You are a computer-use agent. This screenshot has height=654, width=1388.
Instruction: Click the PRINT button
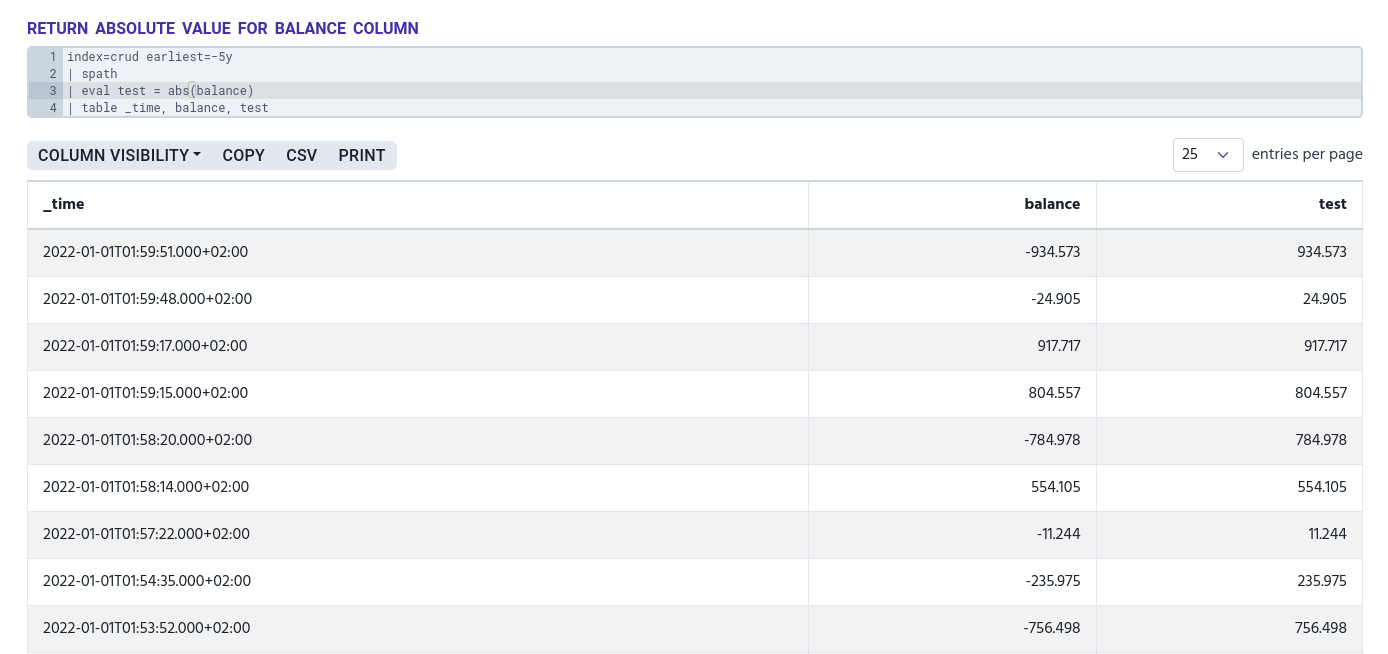coord(361,155)
